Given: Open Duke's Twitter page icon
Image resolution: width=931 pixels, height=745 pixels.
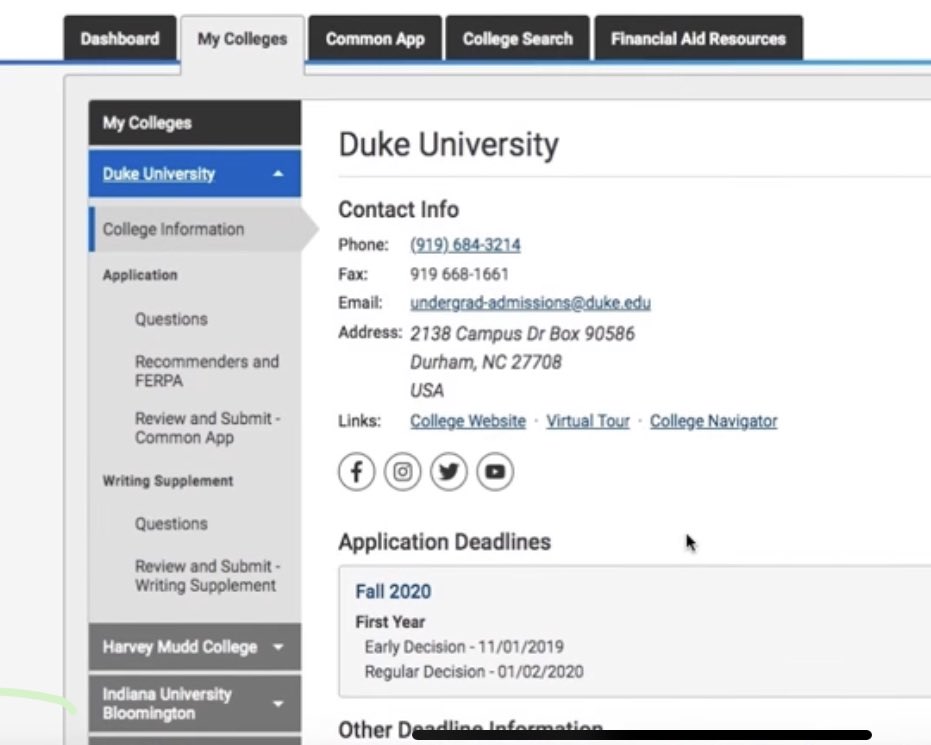Looking at the screenshot, I should (x=449, y=472).
